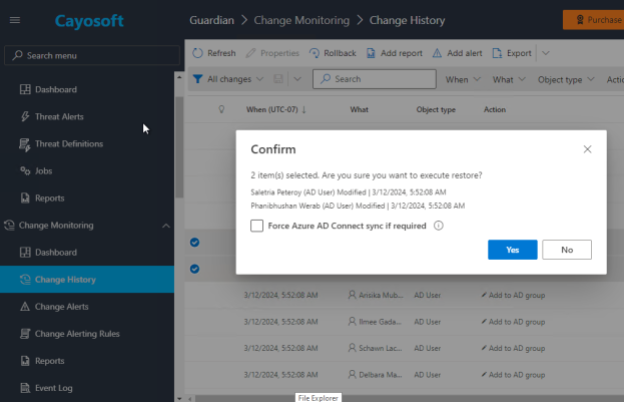Click the Change Alerts triangle icon

pyautogui.click(x=25, y=306)
